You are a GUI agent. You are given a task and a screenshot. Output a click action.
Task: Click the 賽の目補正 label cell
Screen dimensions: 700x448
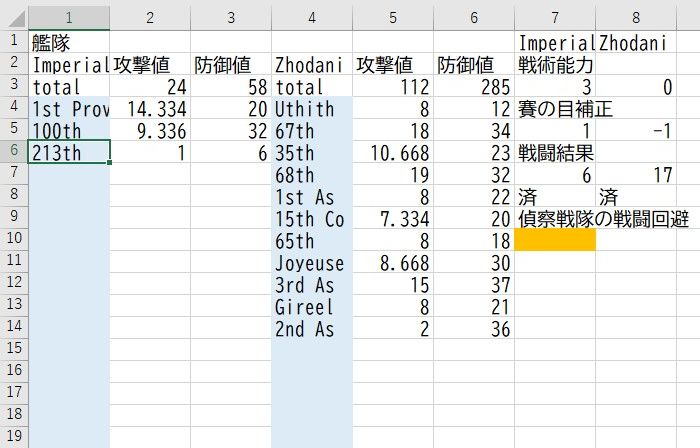tap(555, 108)
